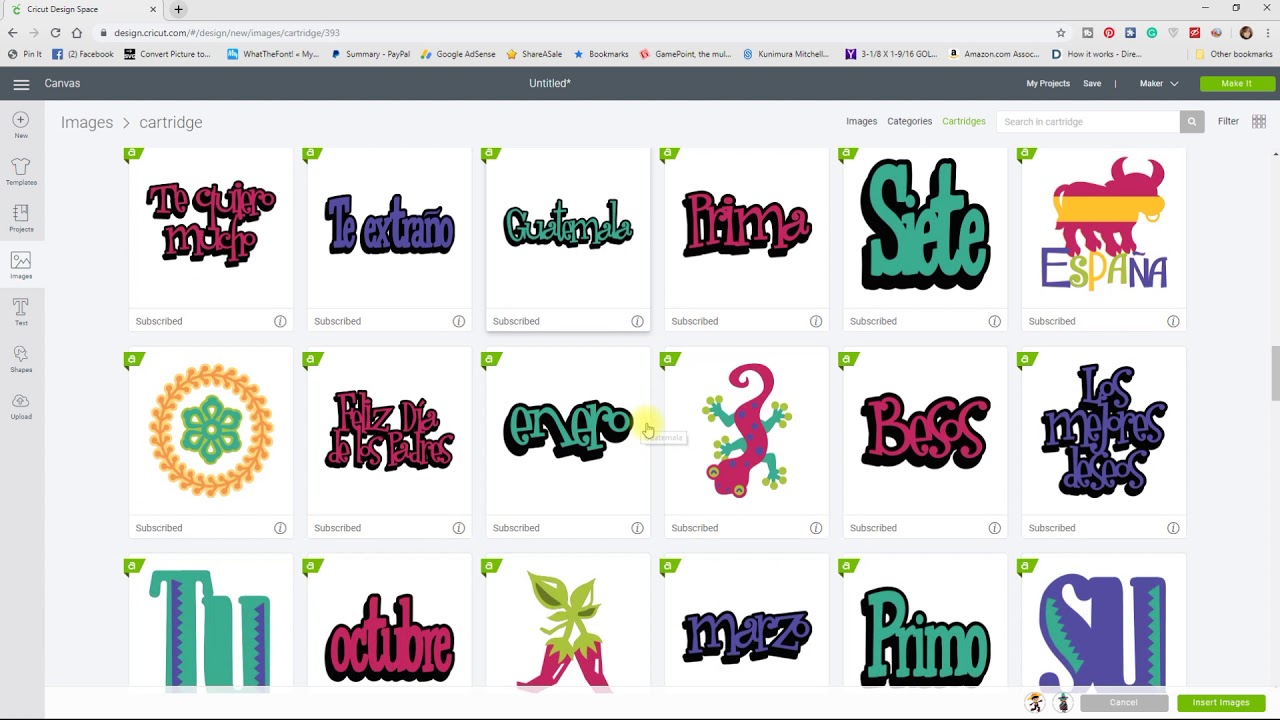Open a new browser tab

point(178,10)
